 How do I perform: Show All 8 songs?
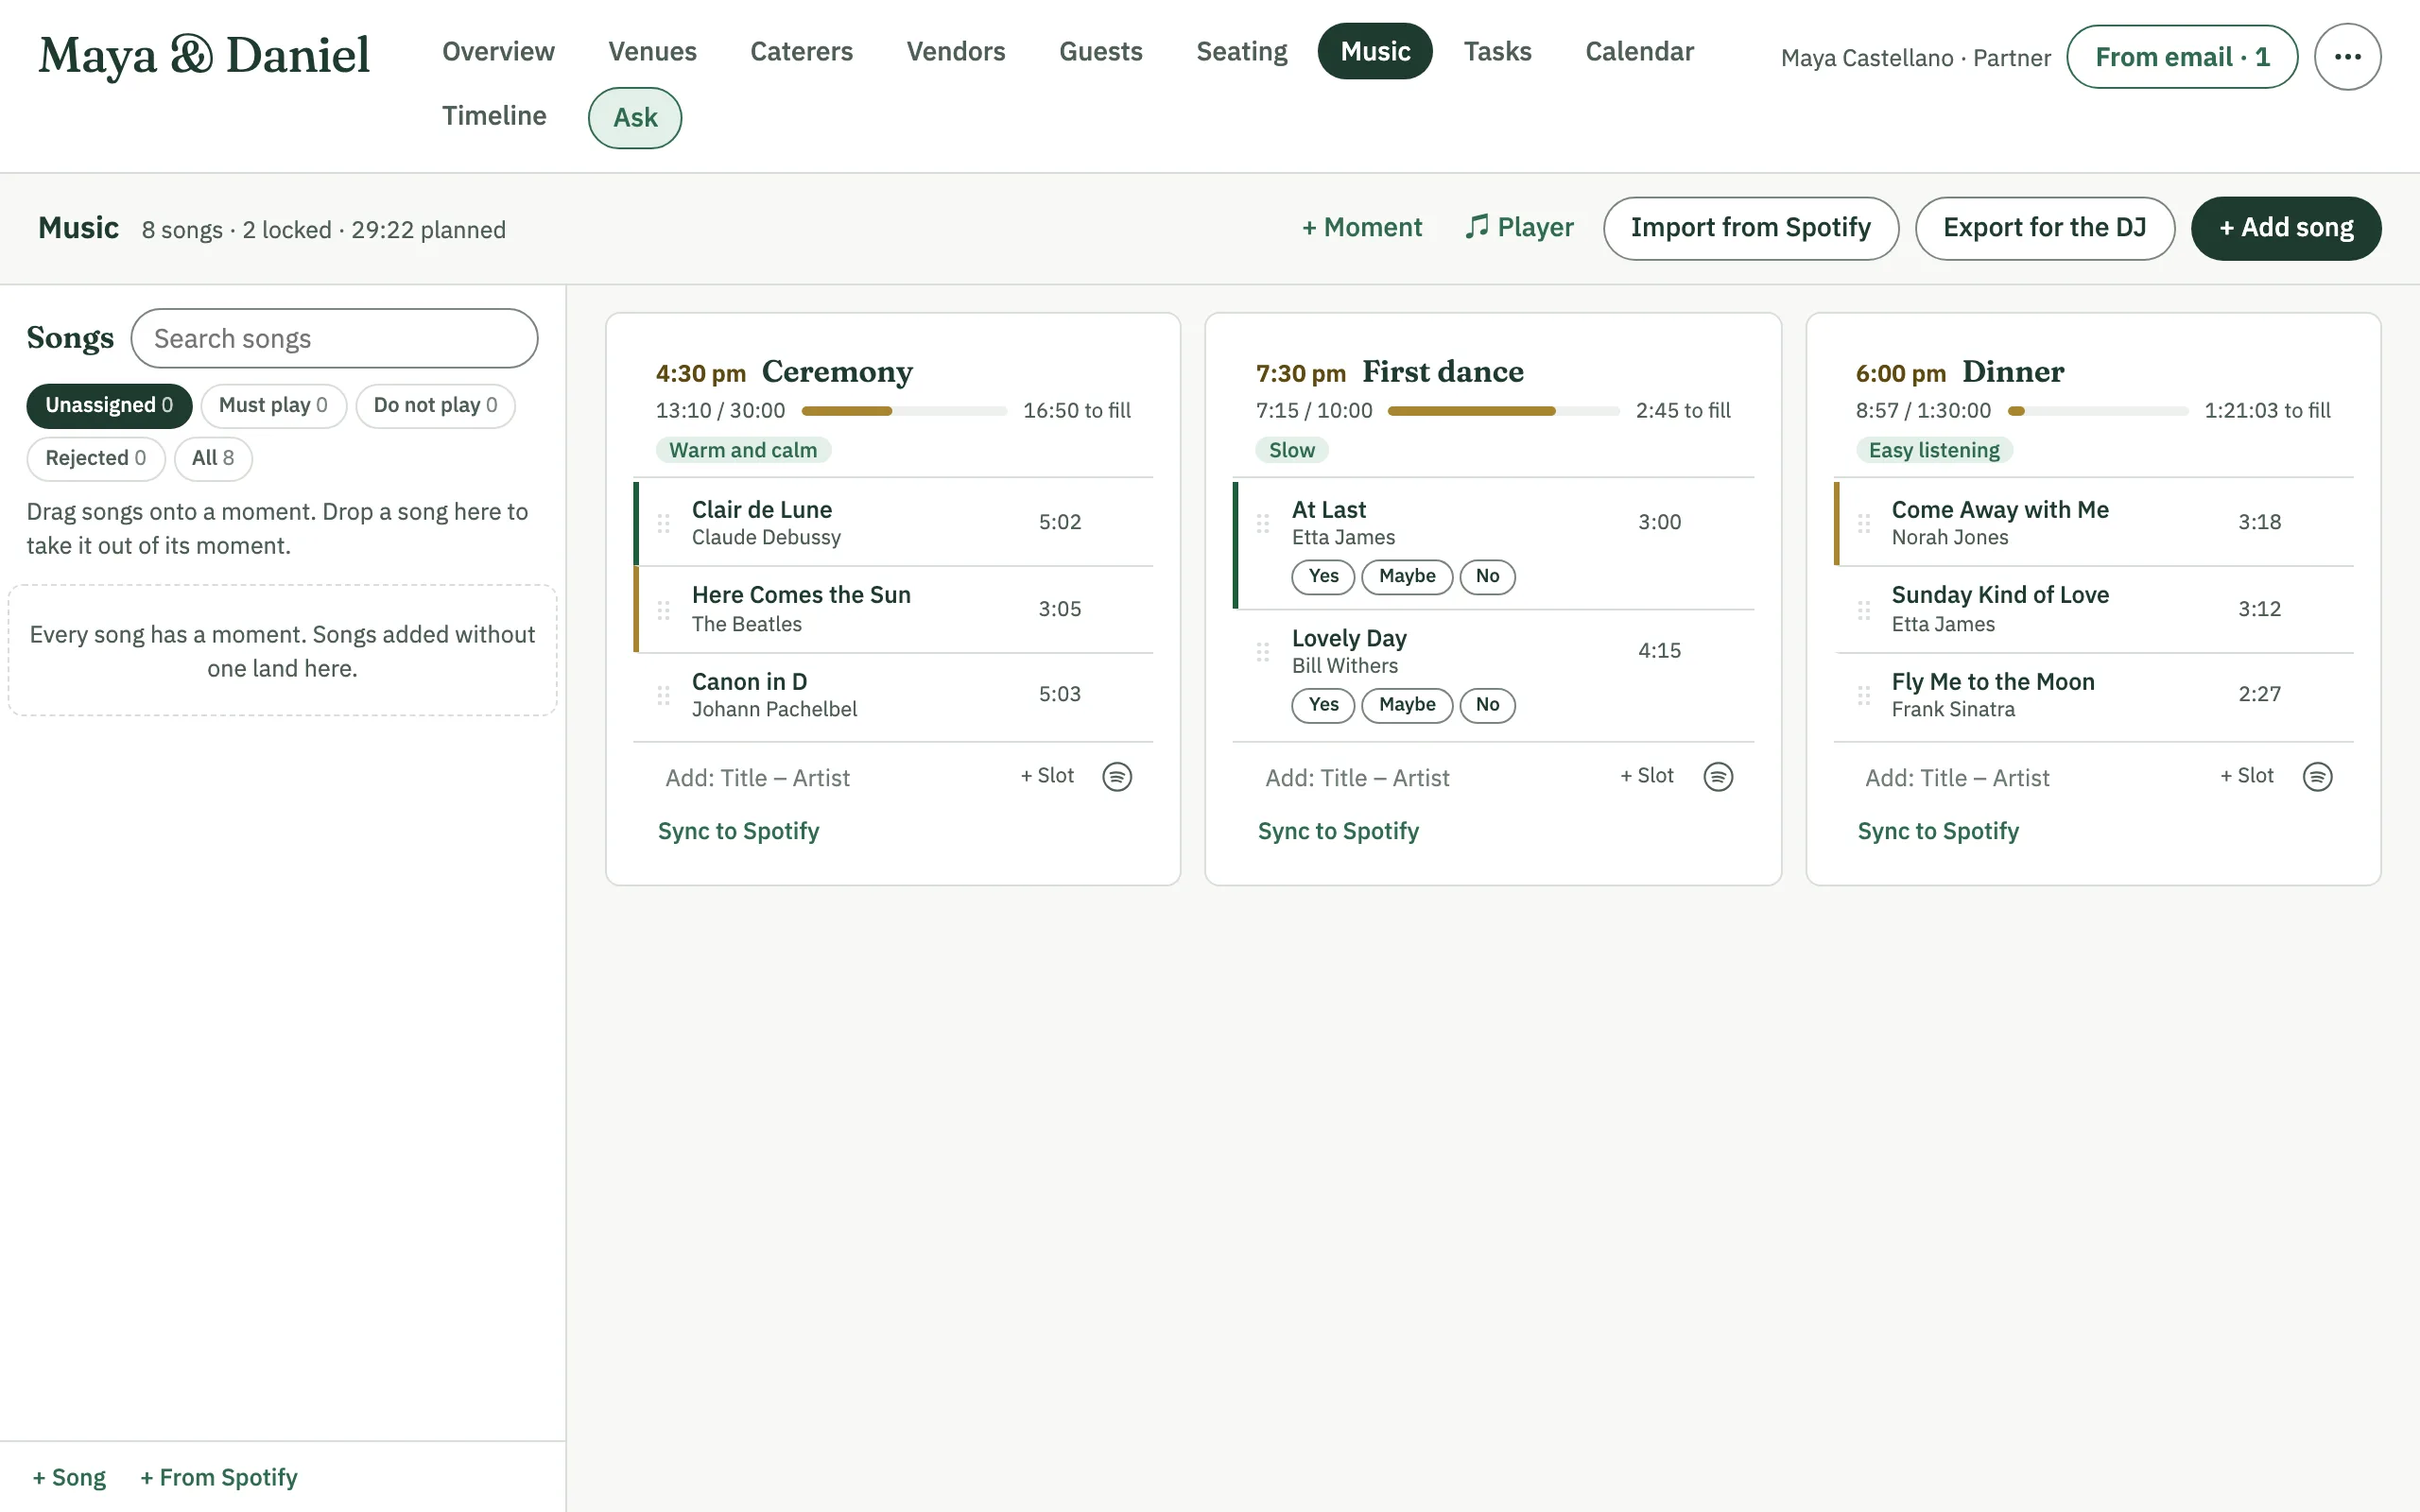tap(213, 459)
